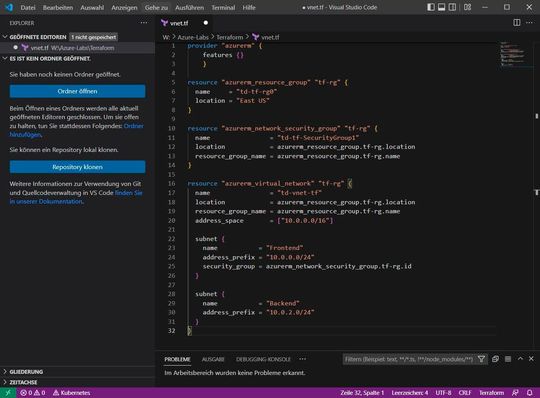Click the VS Code logo icon

pos(9,7)
